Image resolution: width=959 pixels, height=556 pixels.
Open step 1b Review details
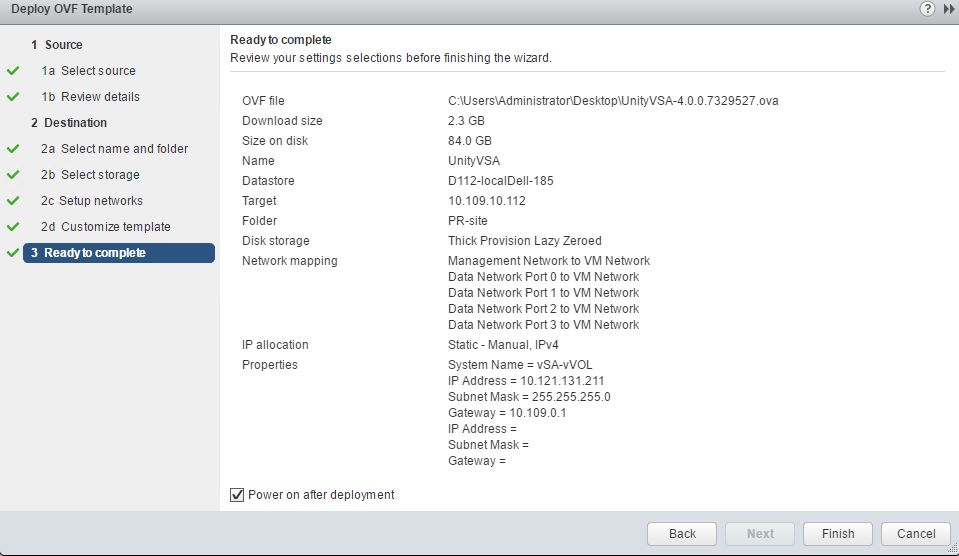tap(90, 97)
